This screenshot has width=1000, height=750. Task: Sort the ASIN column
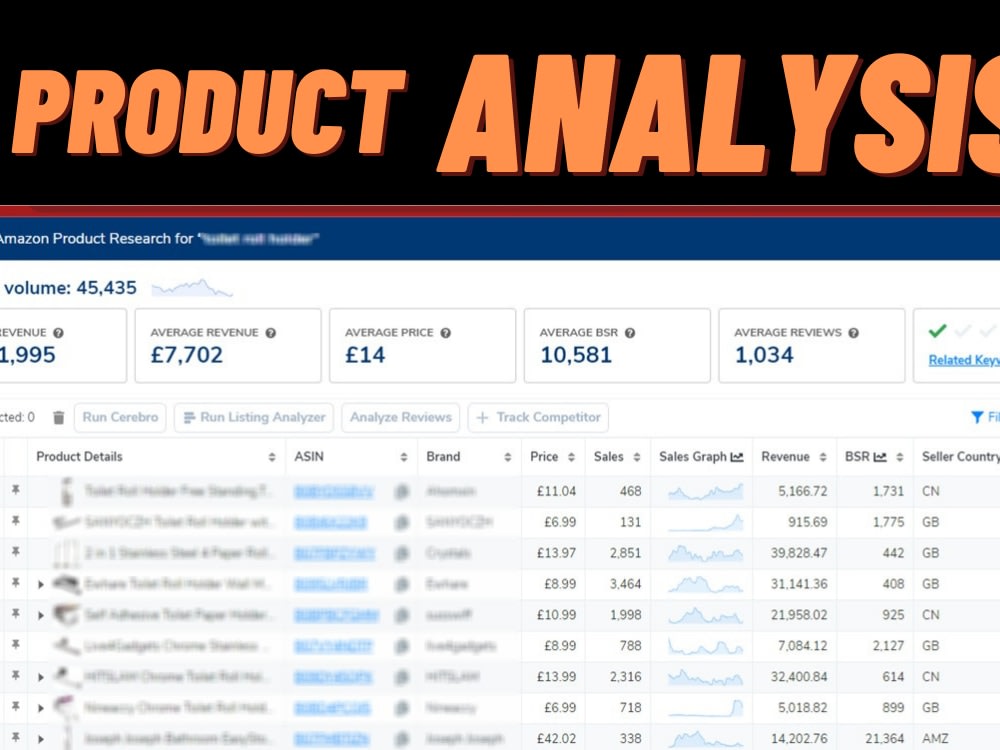coord(404,457)
